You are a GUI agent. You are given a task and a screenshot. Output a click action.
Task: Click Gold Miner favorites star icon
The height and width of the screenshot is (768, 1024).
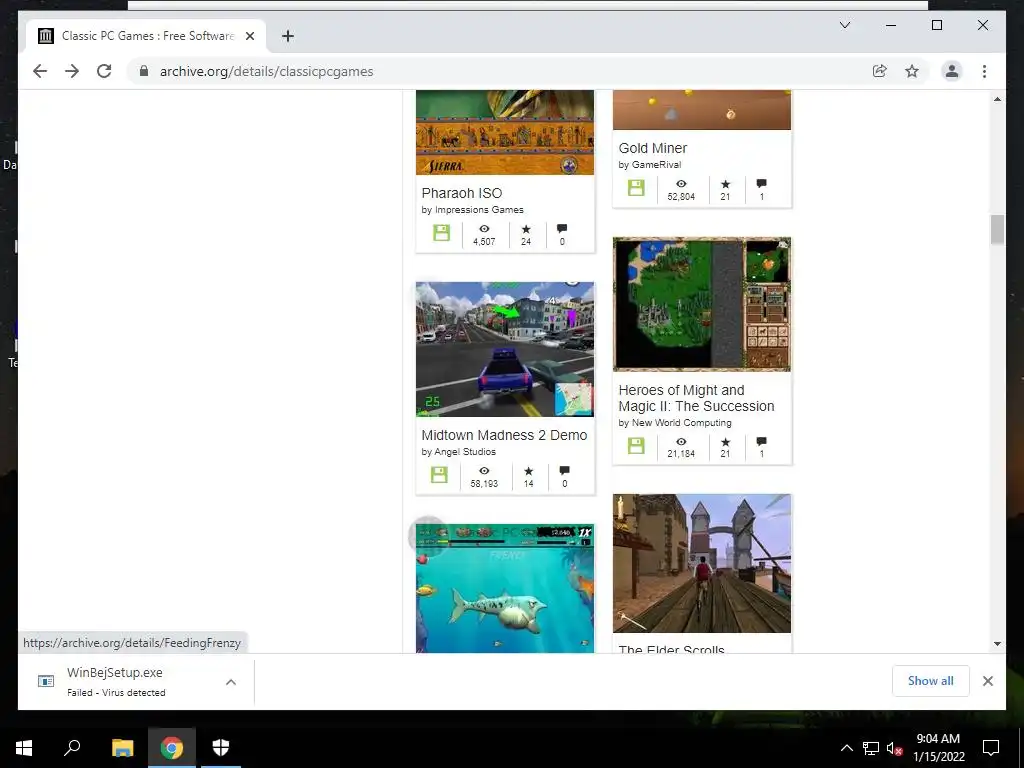click(x=725, y=184)
